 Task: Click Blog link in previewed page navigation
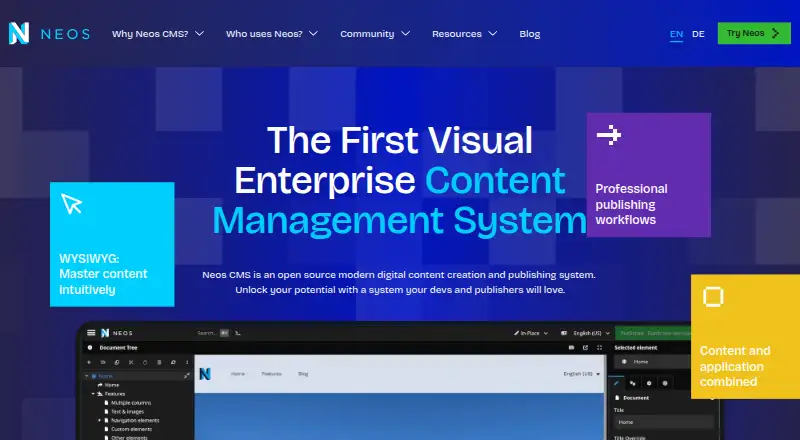303,374
